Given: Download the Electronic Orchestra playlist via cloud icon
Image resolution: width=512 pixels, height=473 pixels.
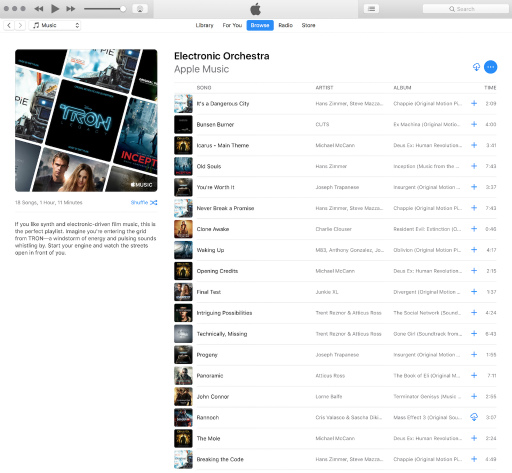Looking at the screenshot, I should coord(476,67).
